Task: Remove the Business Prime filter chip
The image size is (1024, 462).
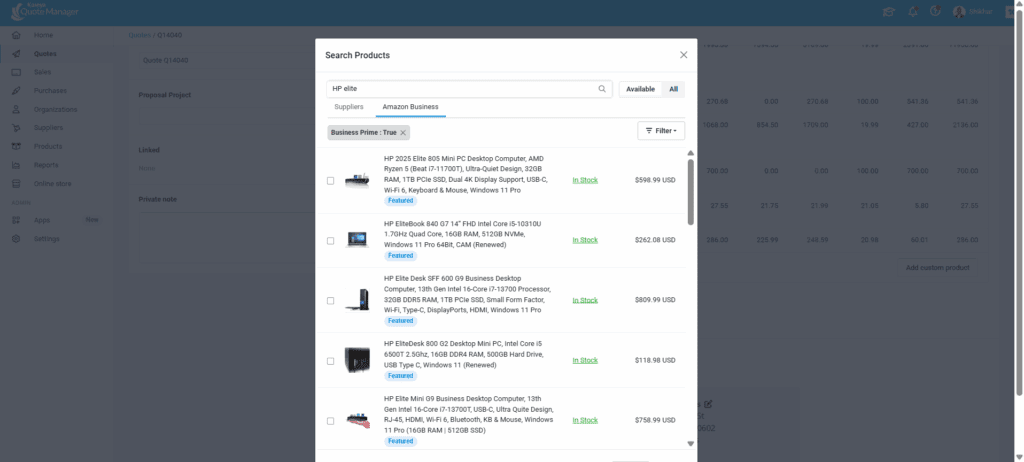Action: (403, 132)
